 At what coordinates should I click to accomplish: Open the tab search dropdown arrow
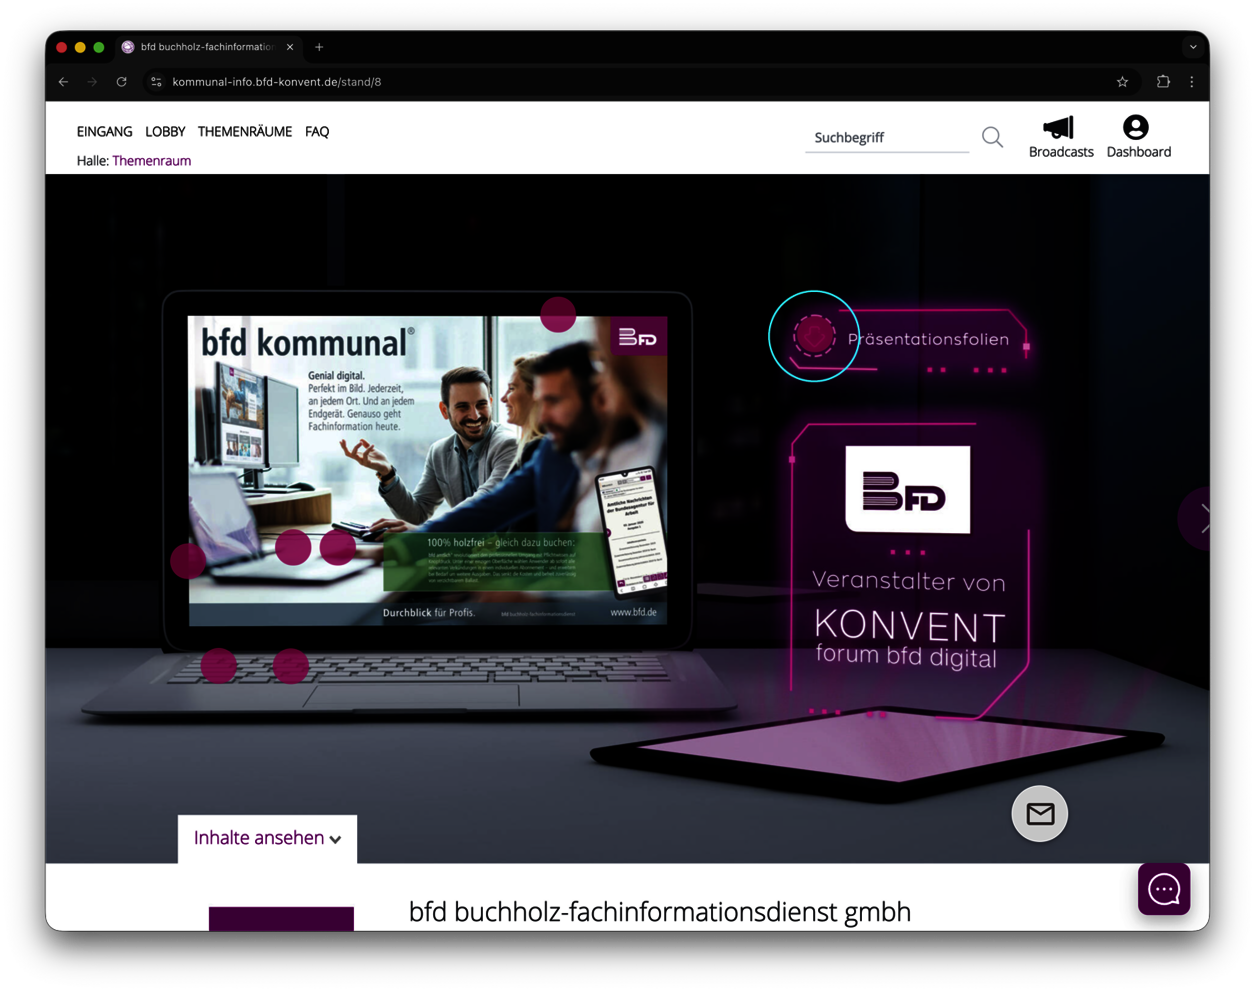(1193, 47)
